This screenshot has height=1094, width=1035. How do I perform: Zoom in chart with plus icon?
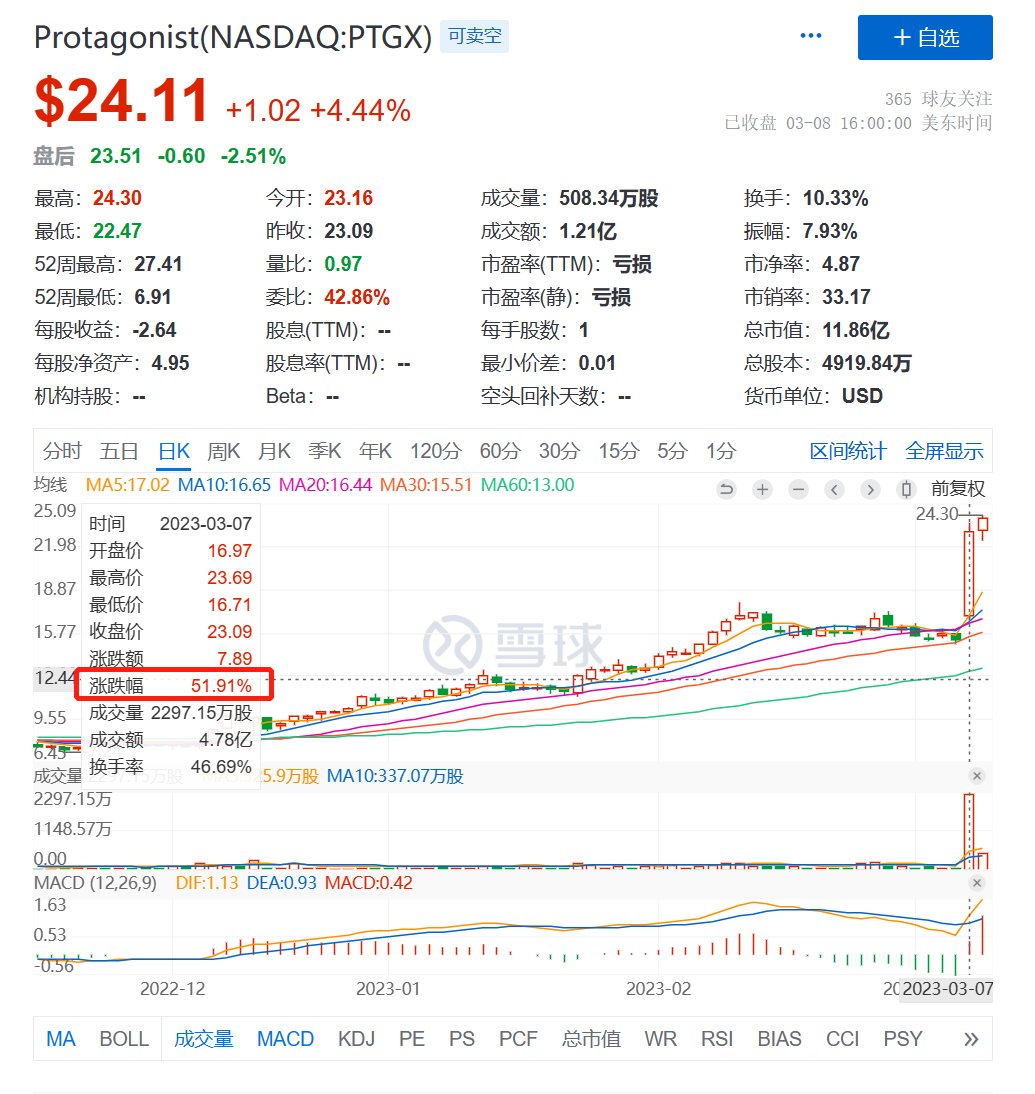click(x=762, y=490)
